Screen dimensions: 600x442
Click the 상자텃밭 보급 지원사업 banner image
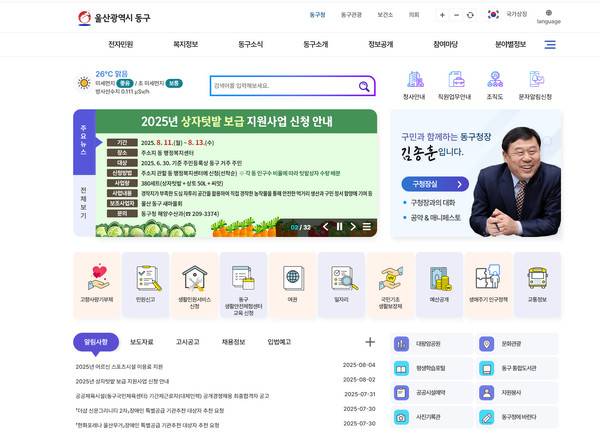click(236, 173)
